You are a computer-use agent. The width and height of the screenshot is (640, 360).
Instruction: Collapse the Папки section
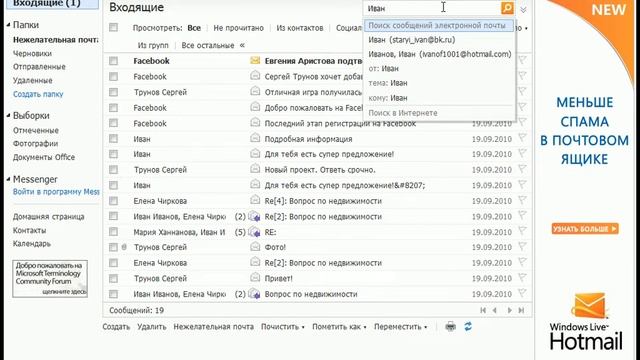click(8, 25)
